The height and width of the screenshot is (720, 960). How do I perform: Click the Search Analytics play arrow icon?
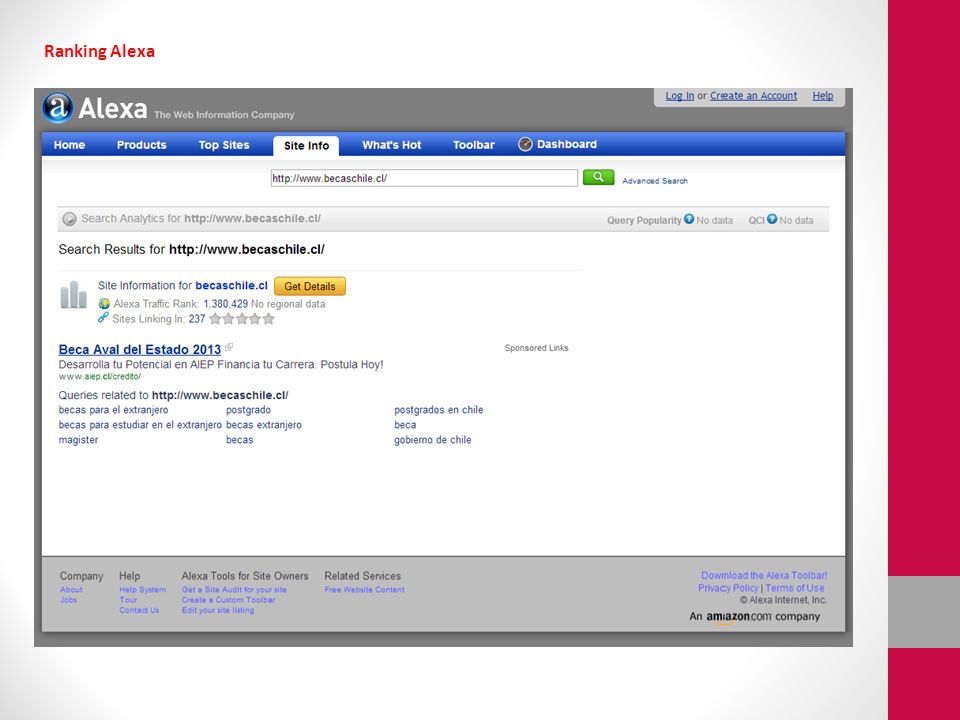click(70, 219)
